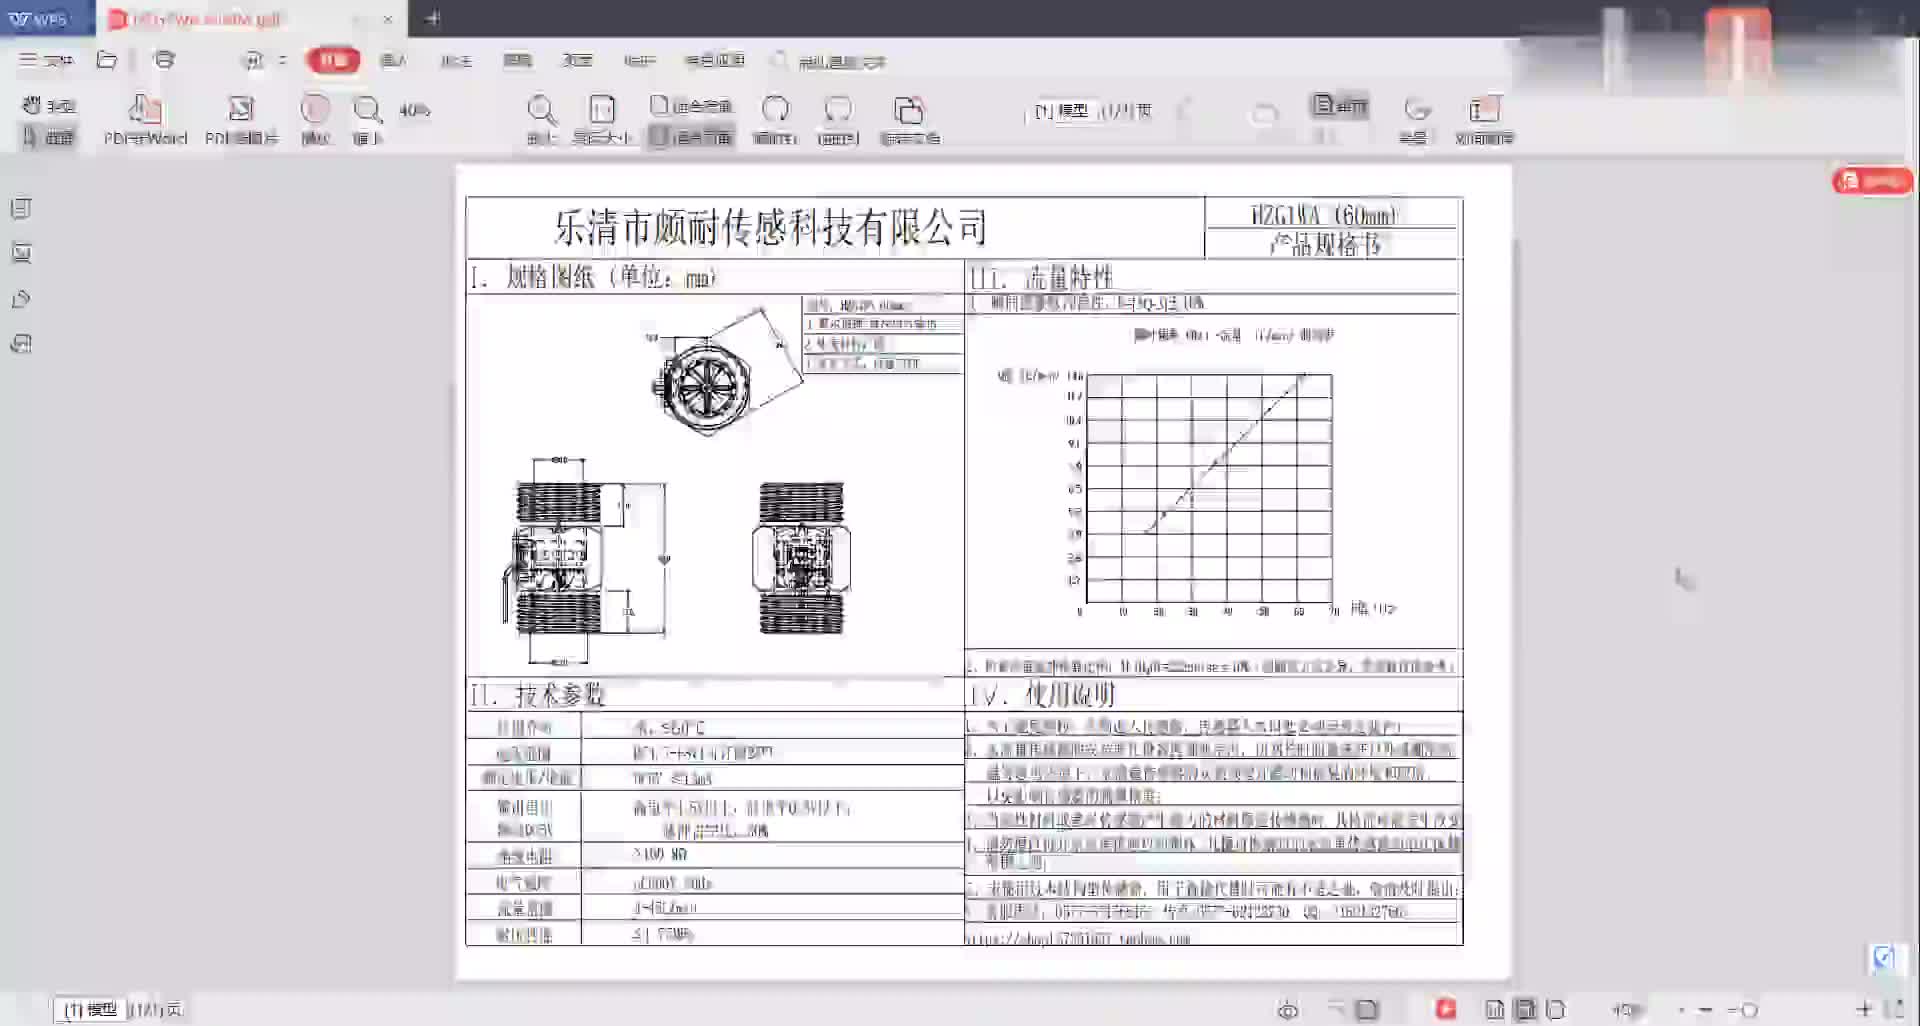Select the hand pan tool

(49, 106)
